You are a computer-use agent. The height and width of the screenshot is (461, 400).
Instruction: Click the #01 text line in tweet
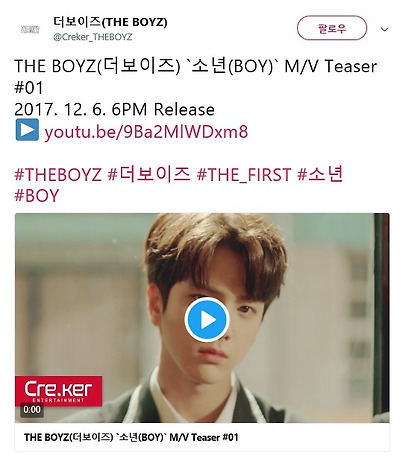click(29, 88)
